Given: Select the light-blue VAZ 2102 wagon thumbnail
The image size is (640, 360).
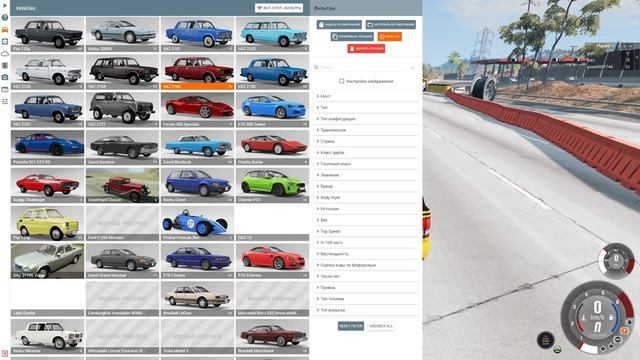Looking at the screenshot, I should (x=273, y=34).
